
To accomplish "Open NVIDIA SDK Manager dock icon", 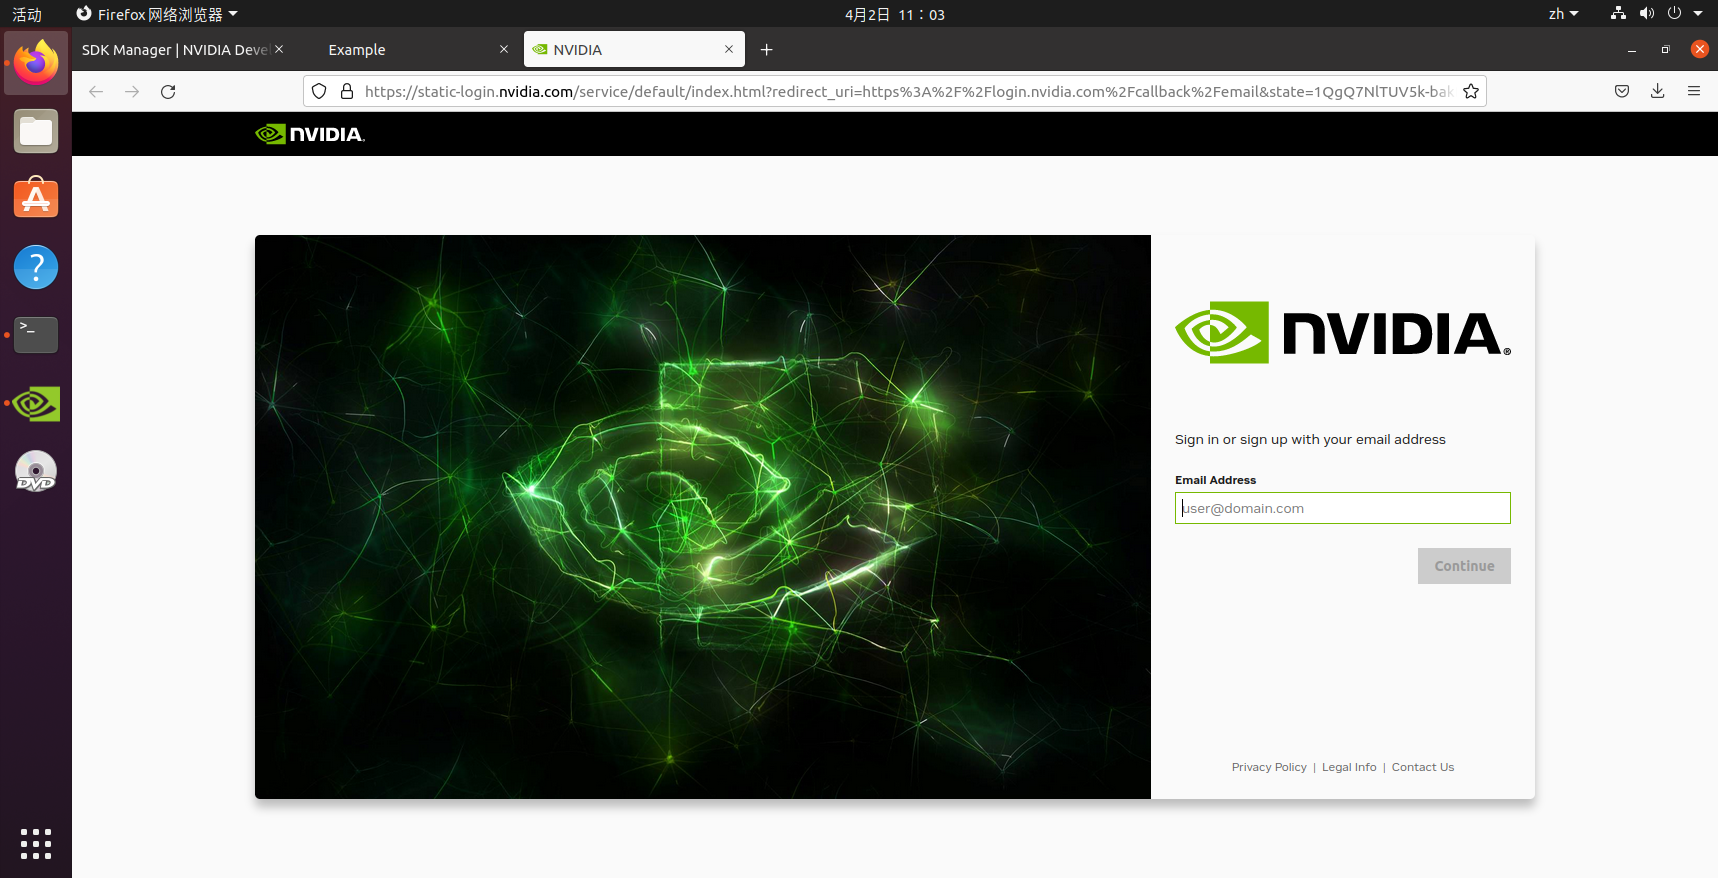I will 36,403.
